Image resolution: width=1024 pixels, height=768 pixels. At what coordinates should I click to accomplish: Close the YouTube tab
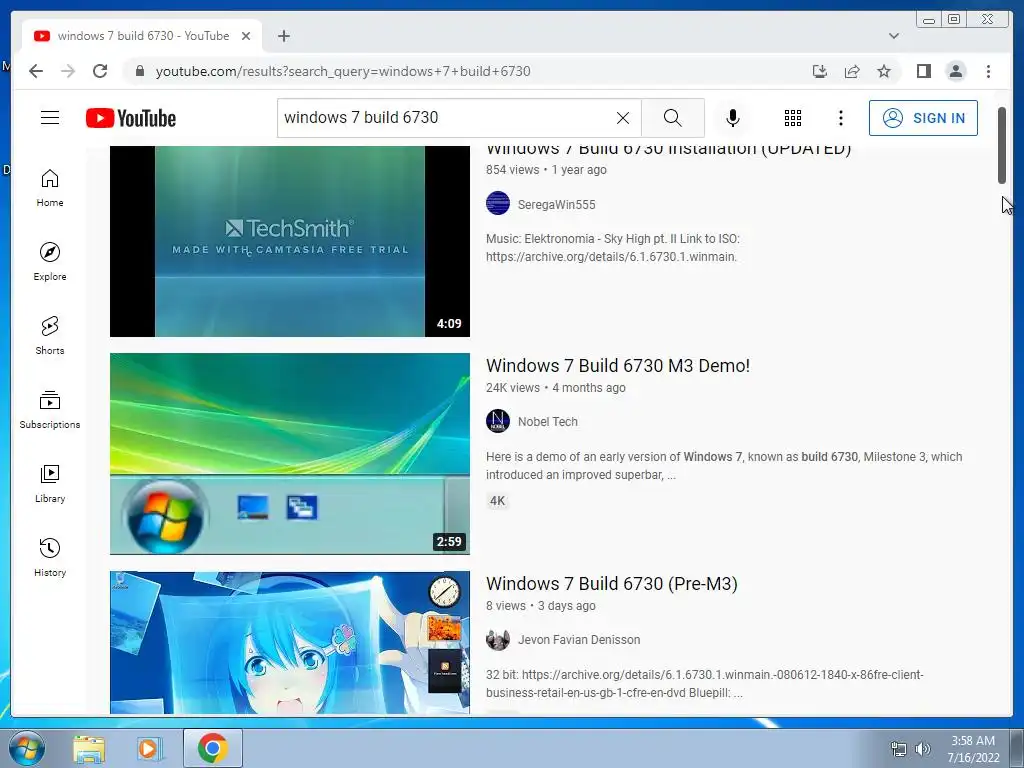(246, 36)
